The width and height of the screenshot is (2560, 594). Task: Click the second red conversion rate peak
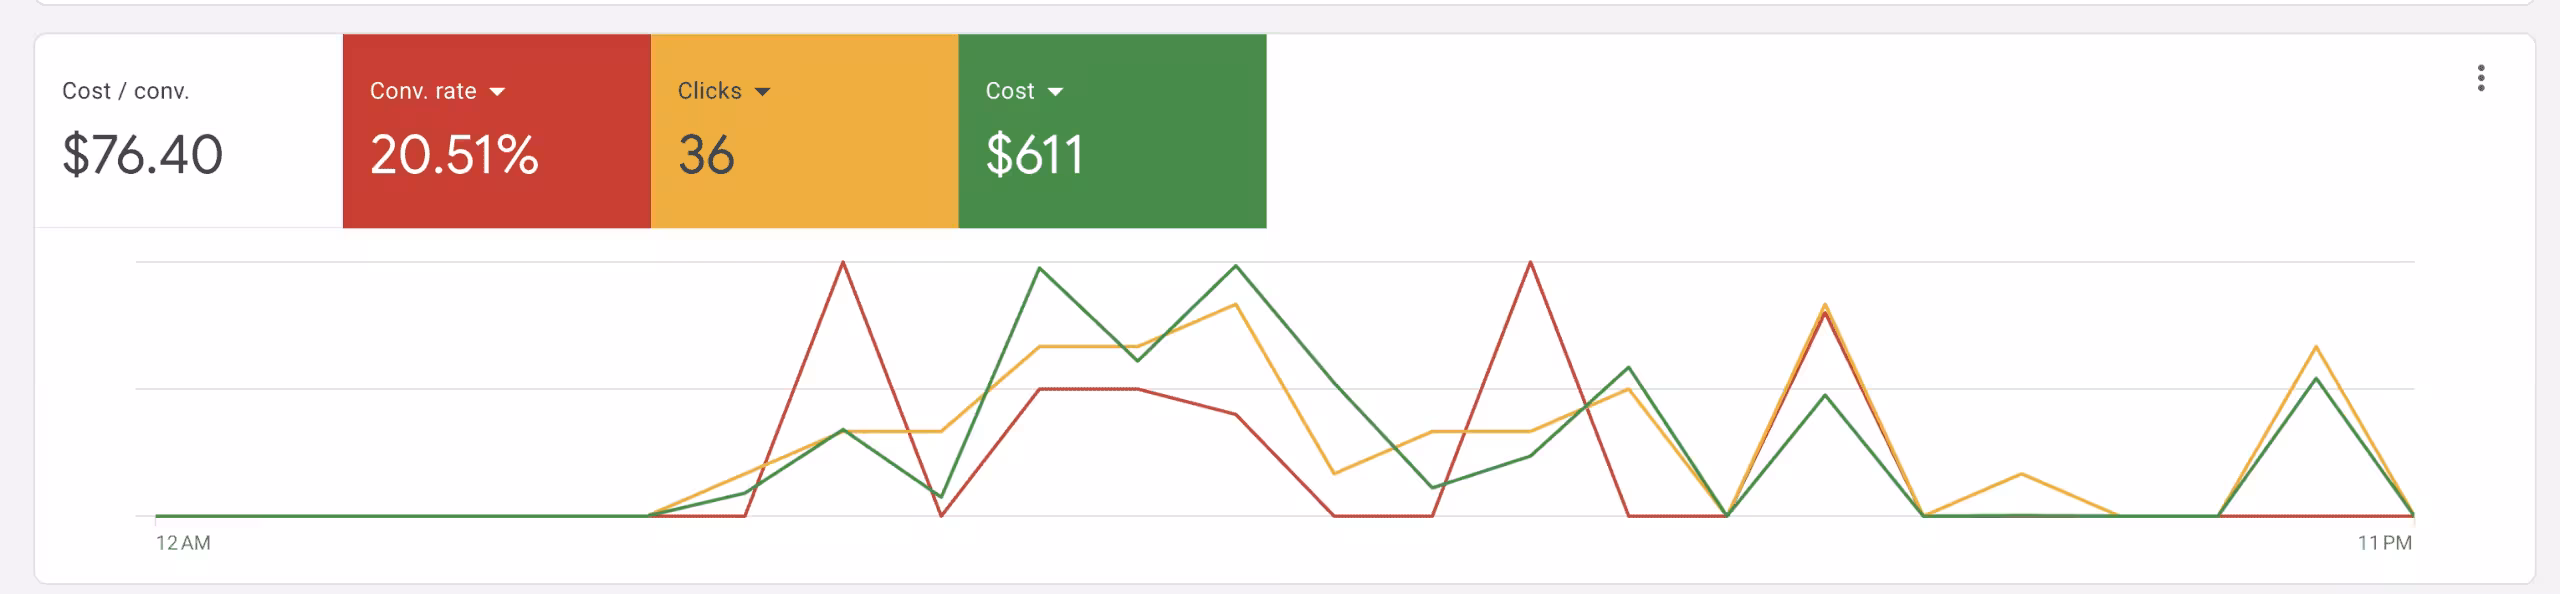(1530, 263)
